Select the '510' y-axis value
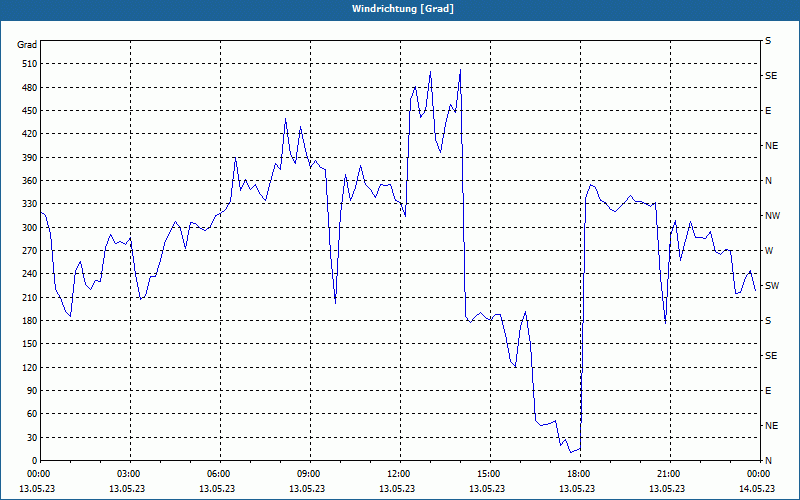Screen dimensions: 800x500 pyautogui.click(x=30, y=64)
